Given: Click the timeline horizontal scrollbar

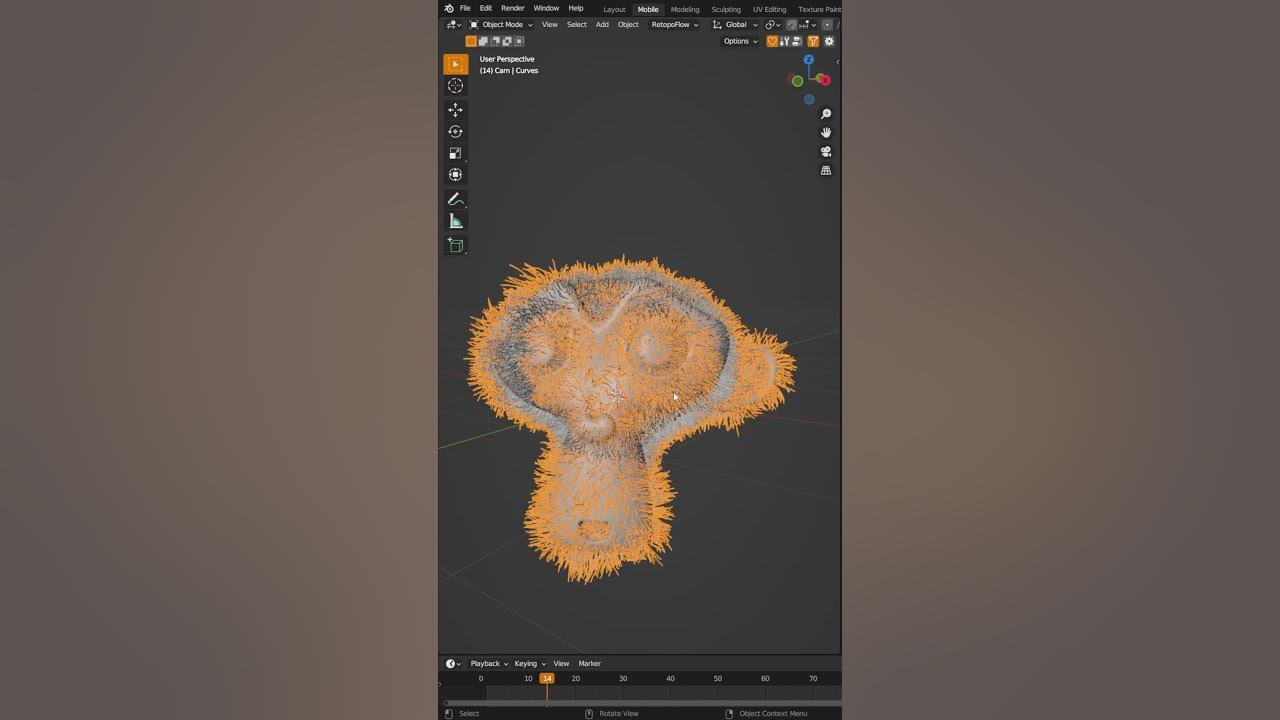Looking at the screenshot, I should [640, 702].
